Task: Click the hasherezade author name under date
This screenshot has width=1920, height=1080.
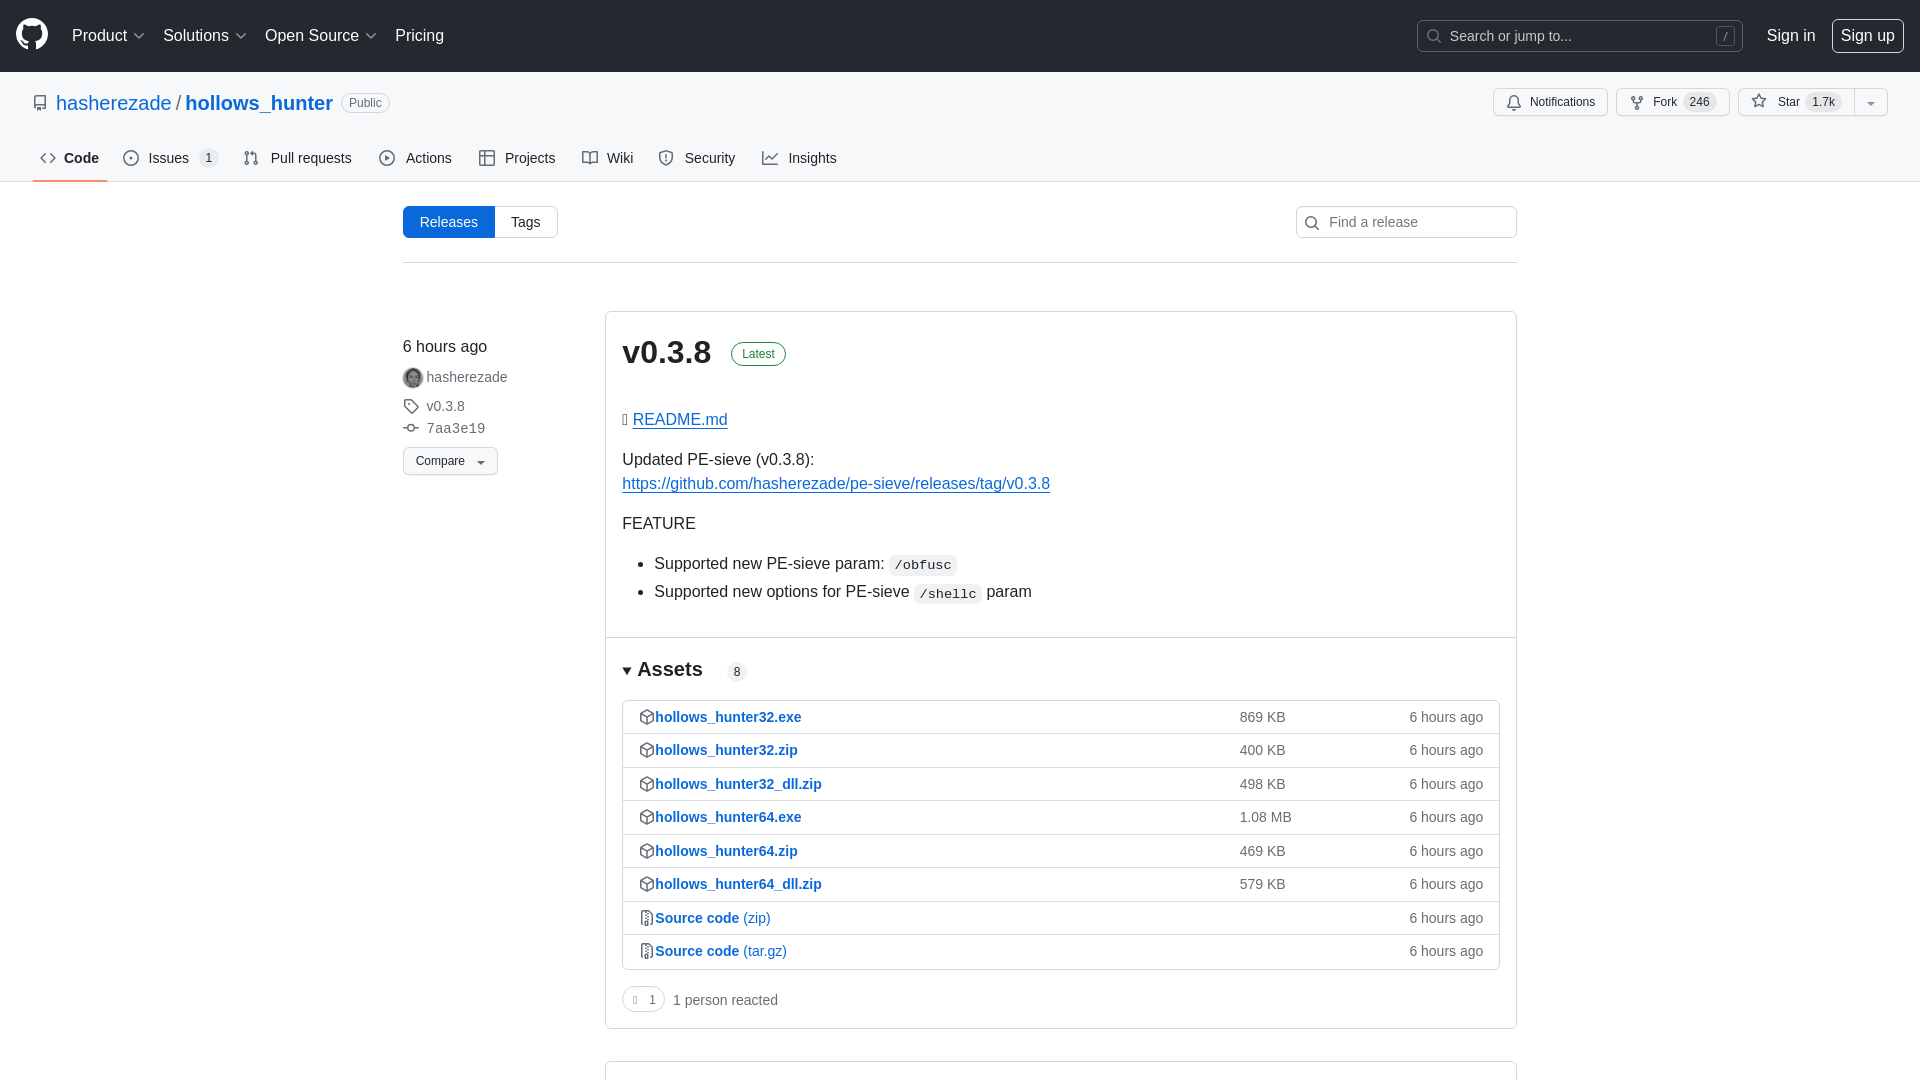Action: [x=467, y=377]
